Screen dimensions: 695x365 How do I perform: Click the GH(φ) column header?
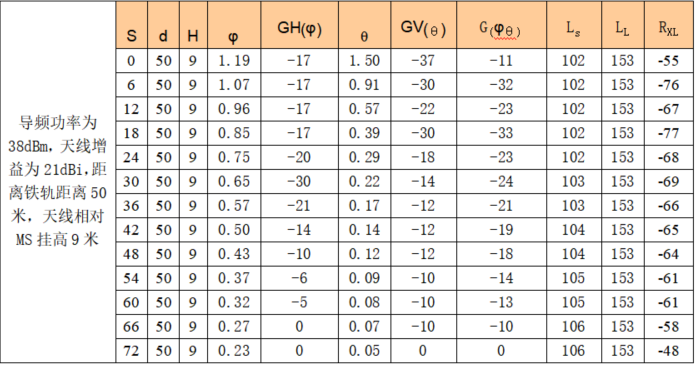300,25
